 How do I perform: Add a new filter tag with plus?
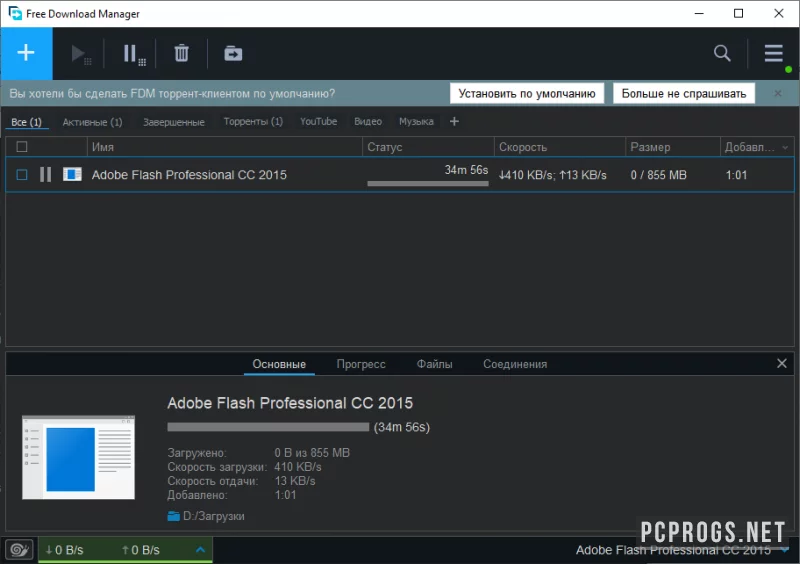pyautogui.click(x=454, y=121)
